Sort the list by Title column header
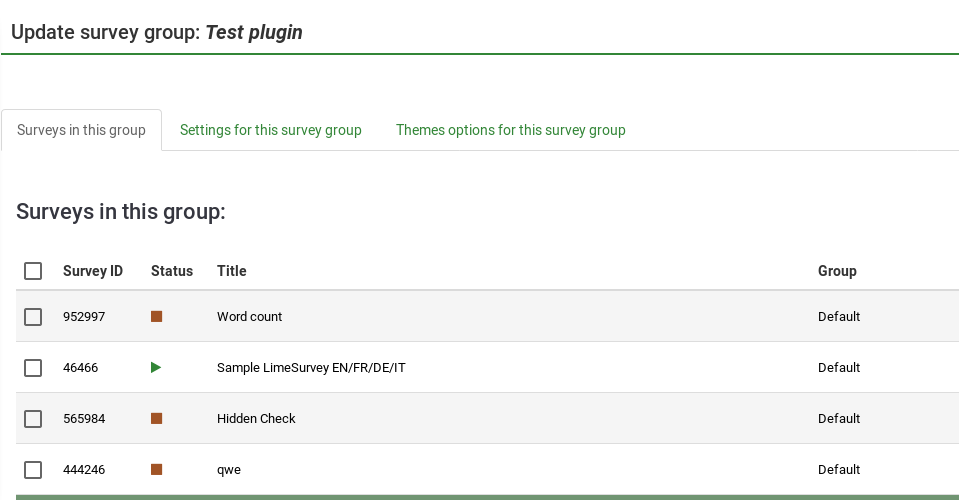This screenshot has height=500, width=959. click(x=231, y=271)
